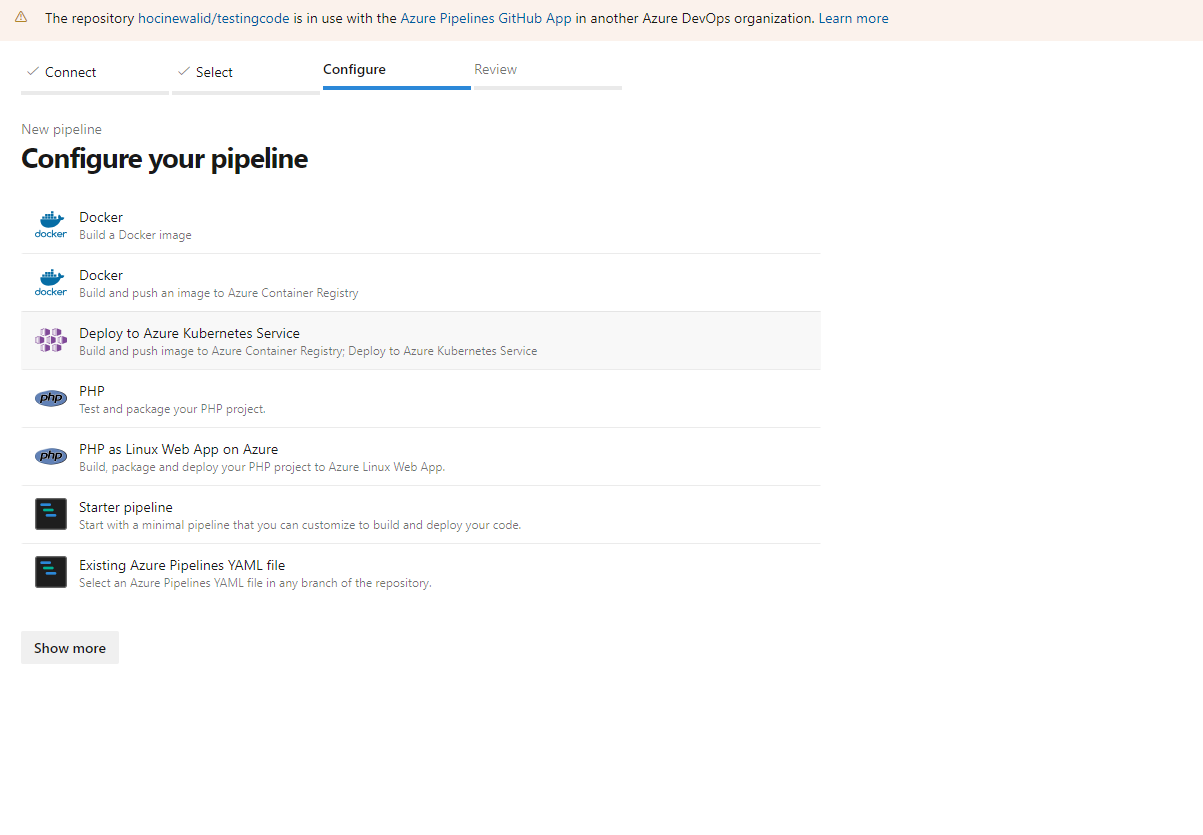Image resolution: width=1203 pixels, height=835 pixels.
Task: Choose the Docker title above 'Build a Docker image'
Action: (x=101, y=217)
